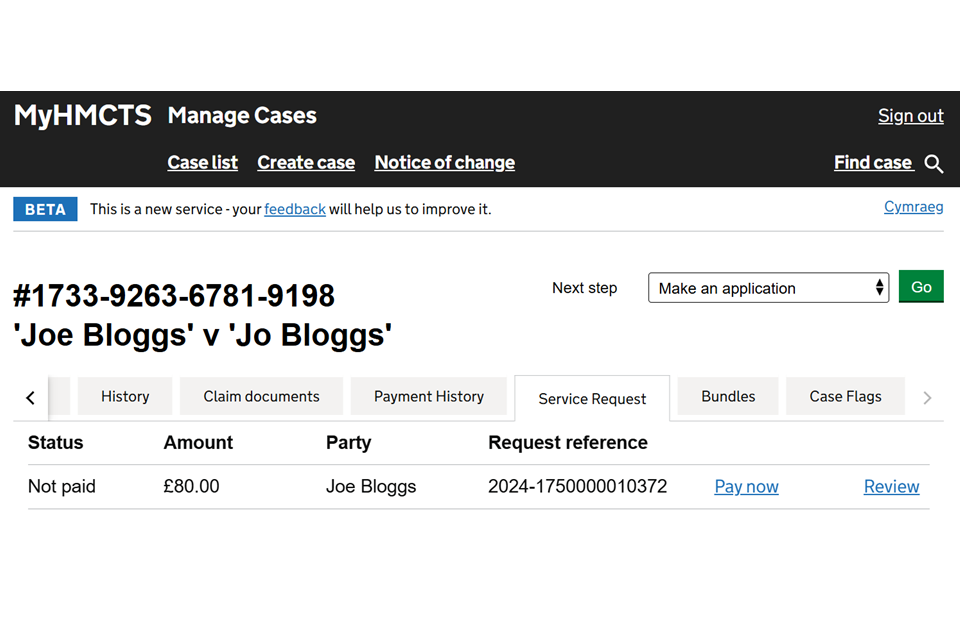Image resolution: width=960 pixels, height=640 pixels.
Task: Switch language to Cymraeg
Action: (x=913, y=208)
